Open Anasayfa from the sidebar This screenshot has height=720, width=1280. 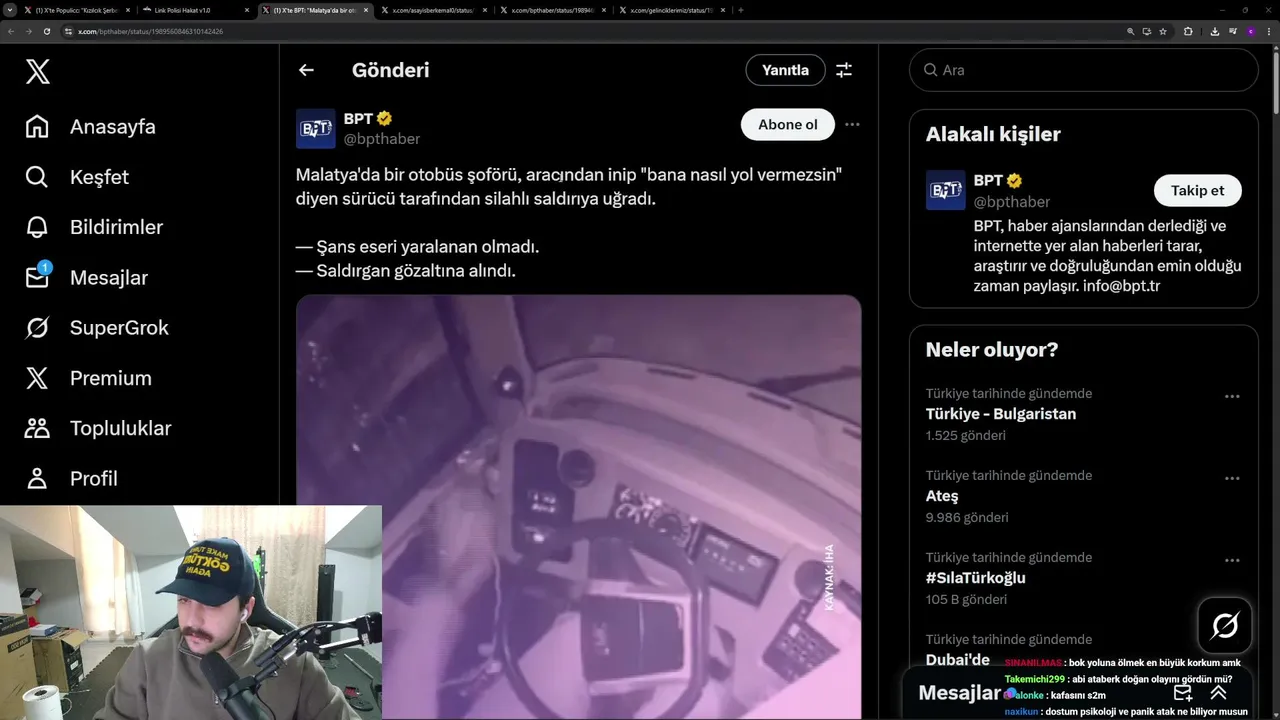click(x=90, y=127)
